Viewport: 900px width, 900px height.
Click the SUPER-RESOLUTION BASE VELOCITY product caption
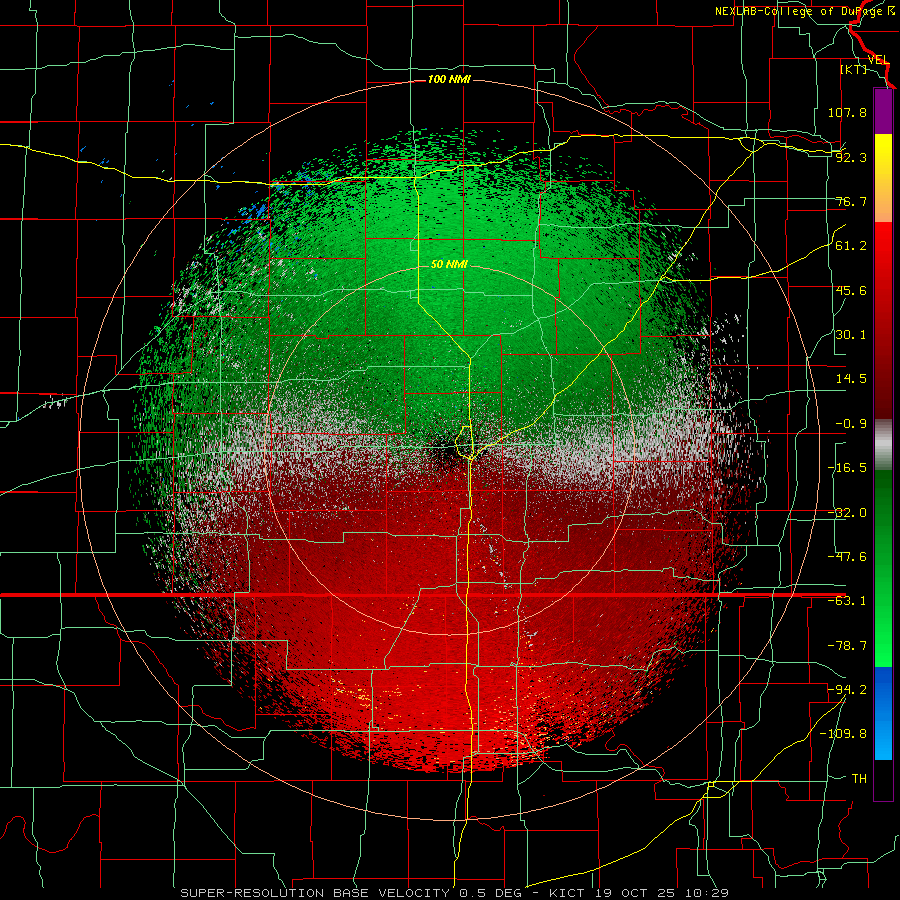point(317,893)
